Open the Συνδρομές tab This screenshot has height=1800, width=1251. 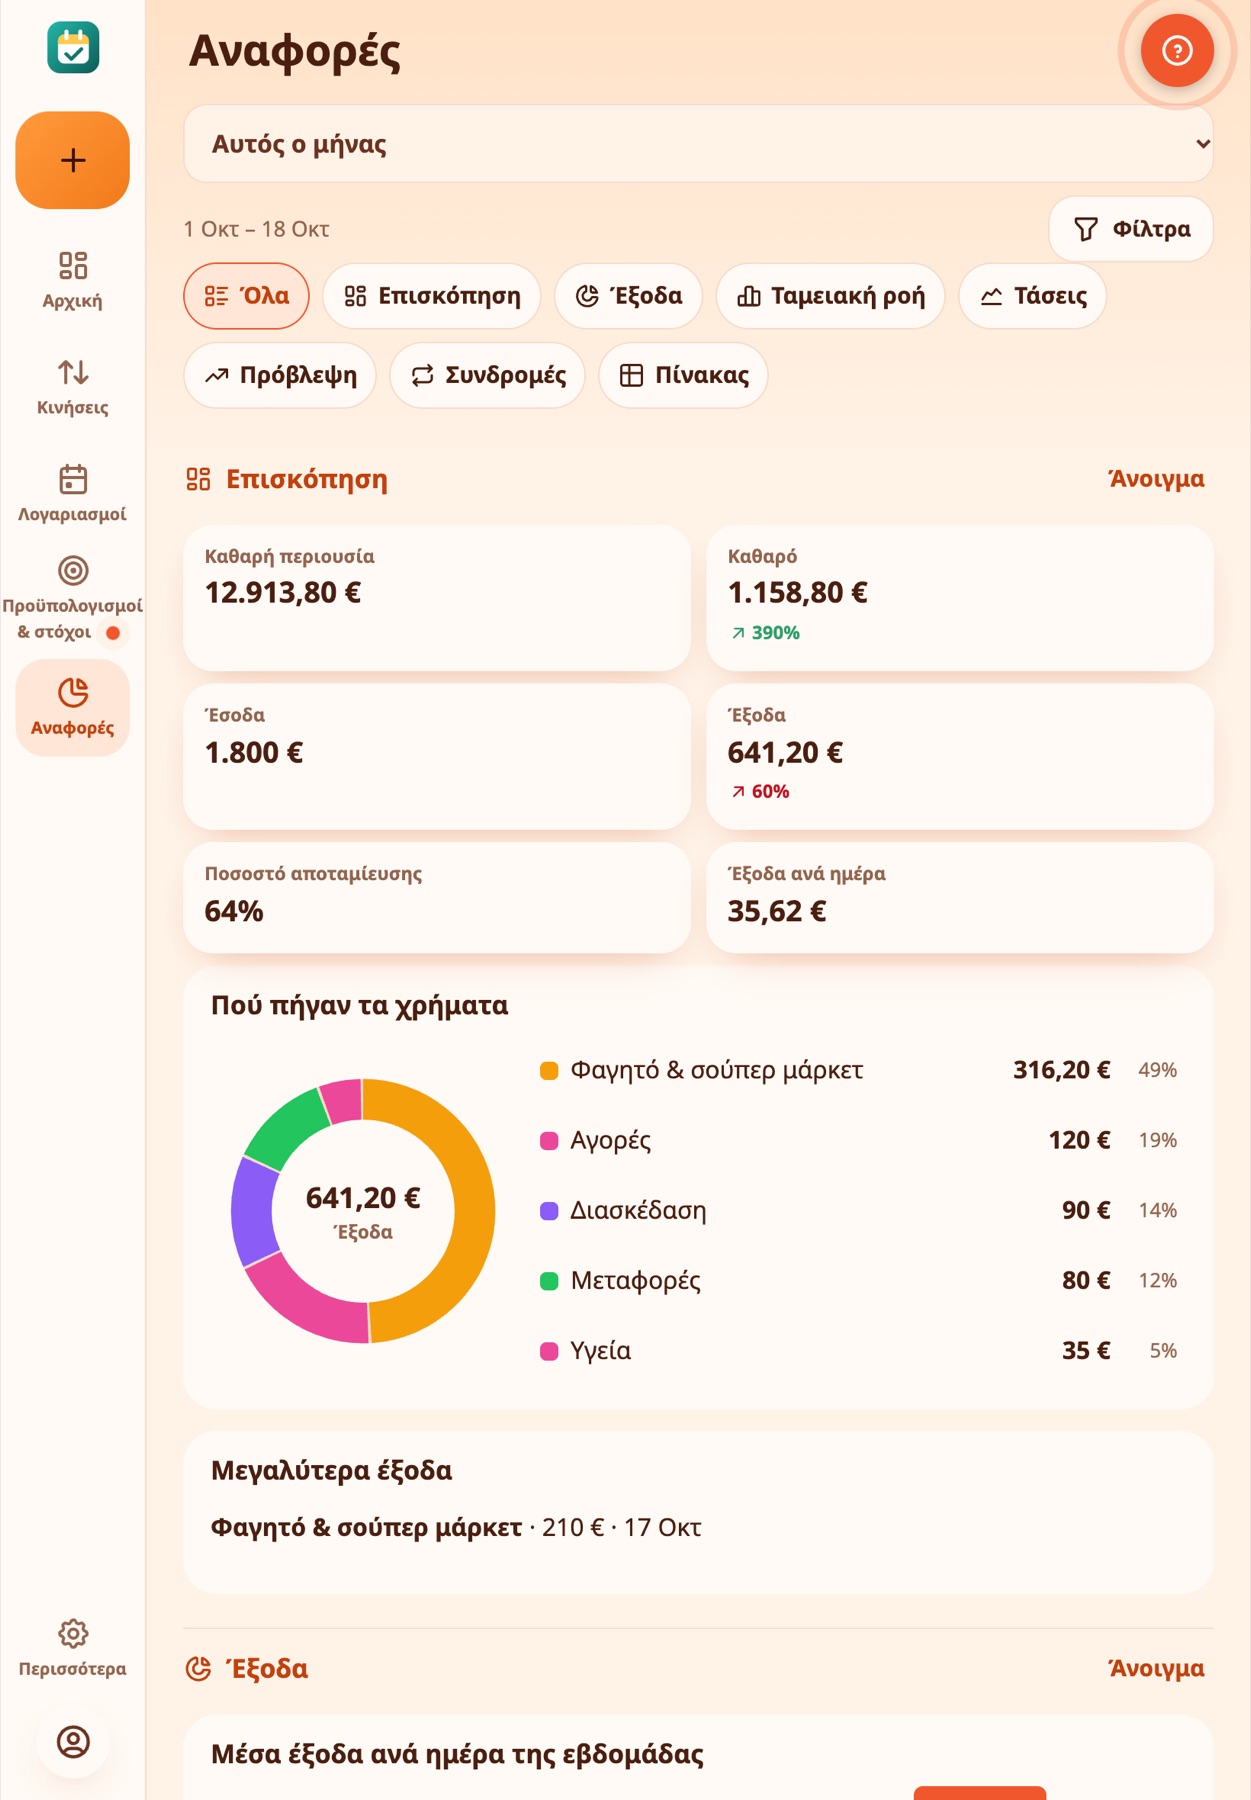(488, 375)
